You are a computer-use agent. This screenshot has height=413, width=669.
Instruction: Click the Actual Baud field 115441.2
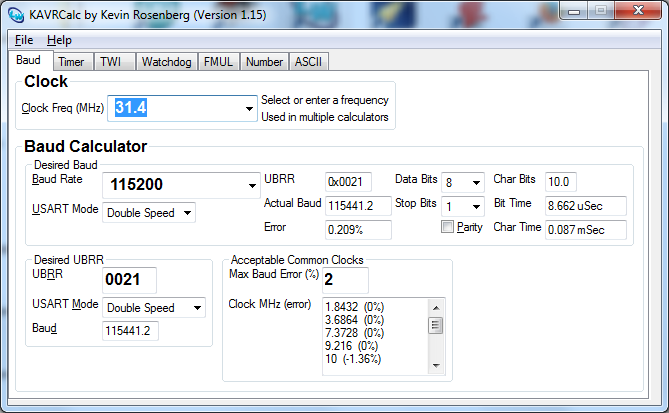(358, 206)
